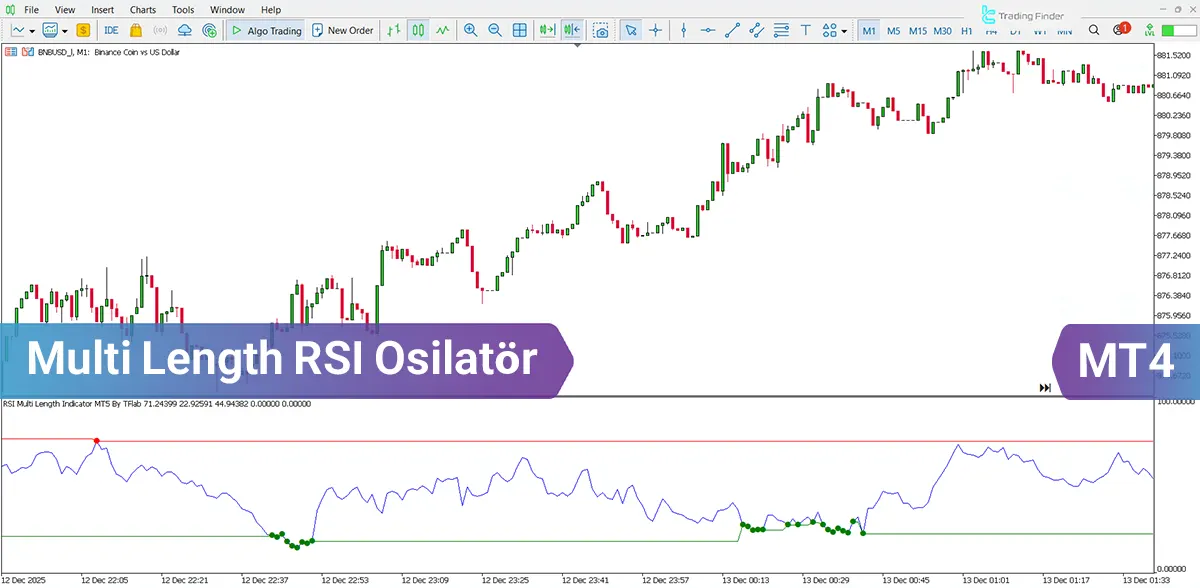Viewport: 1200px width, 588px height.
Task: Open the MetaEditor via the IDE icon
Action: (x=111, y=30)
